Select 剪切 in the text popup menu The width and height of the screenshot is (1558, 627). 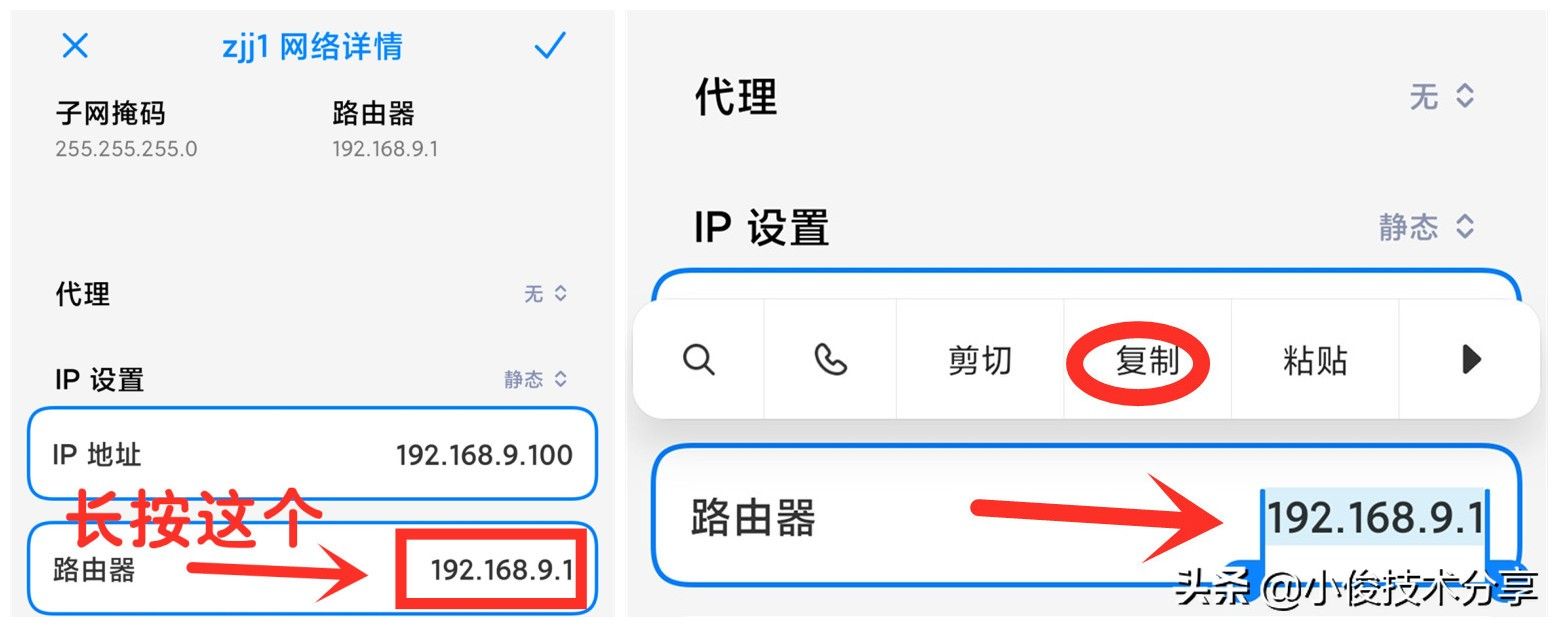[980, 360]
